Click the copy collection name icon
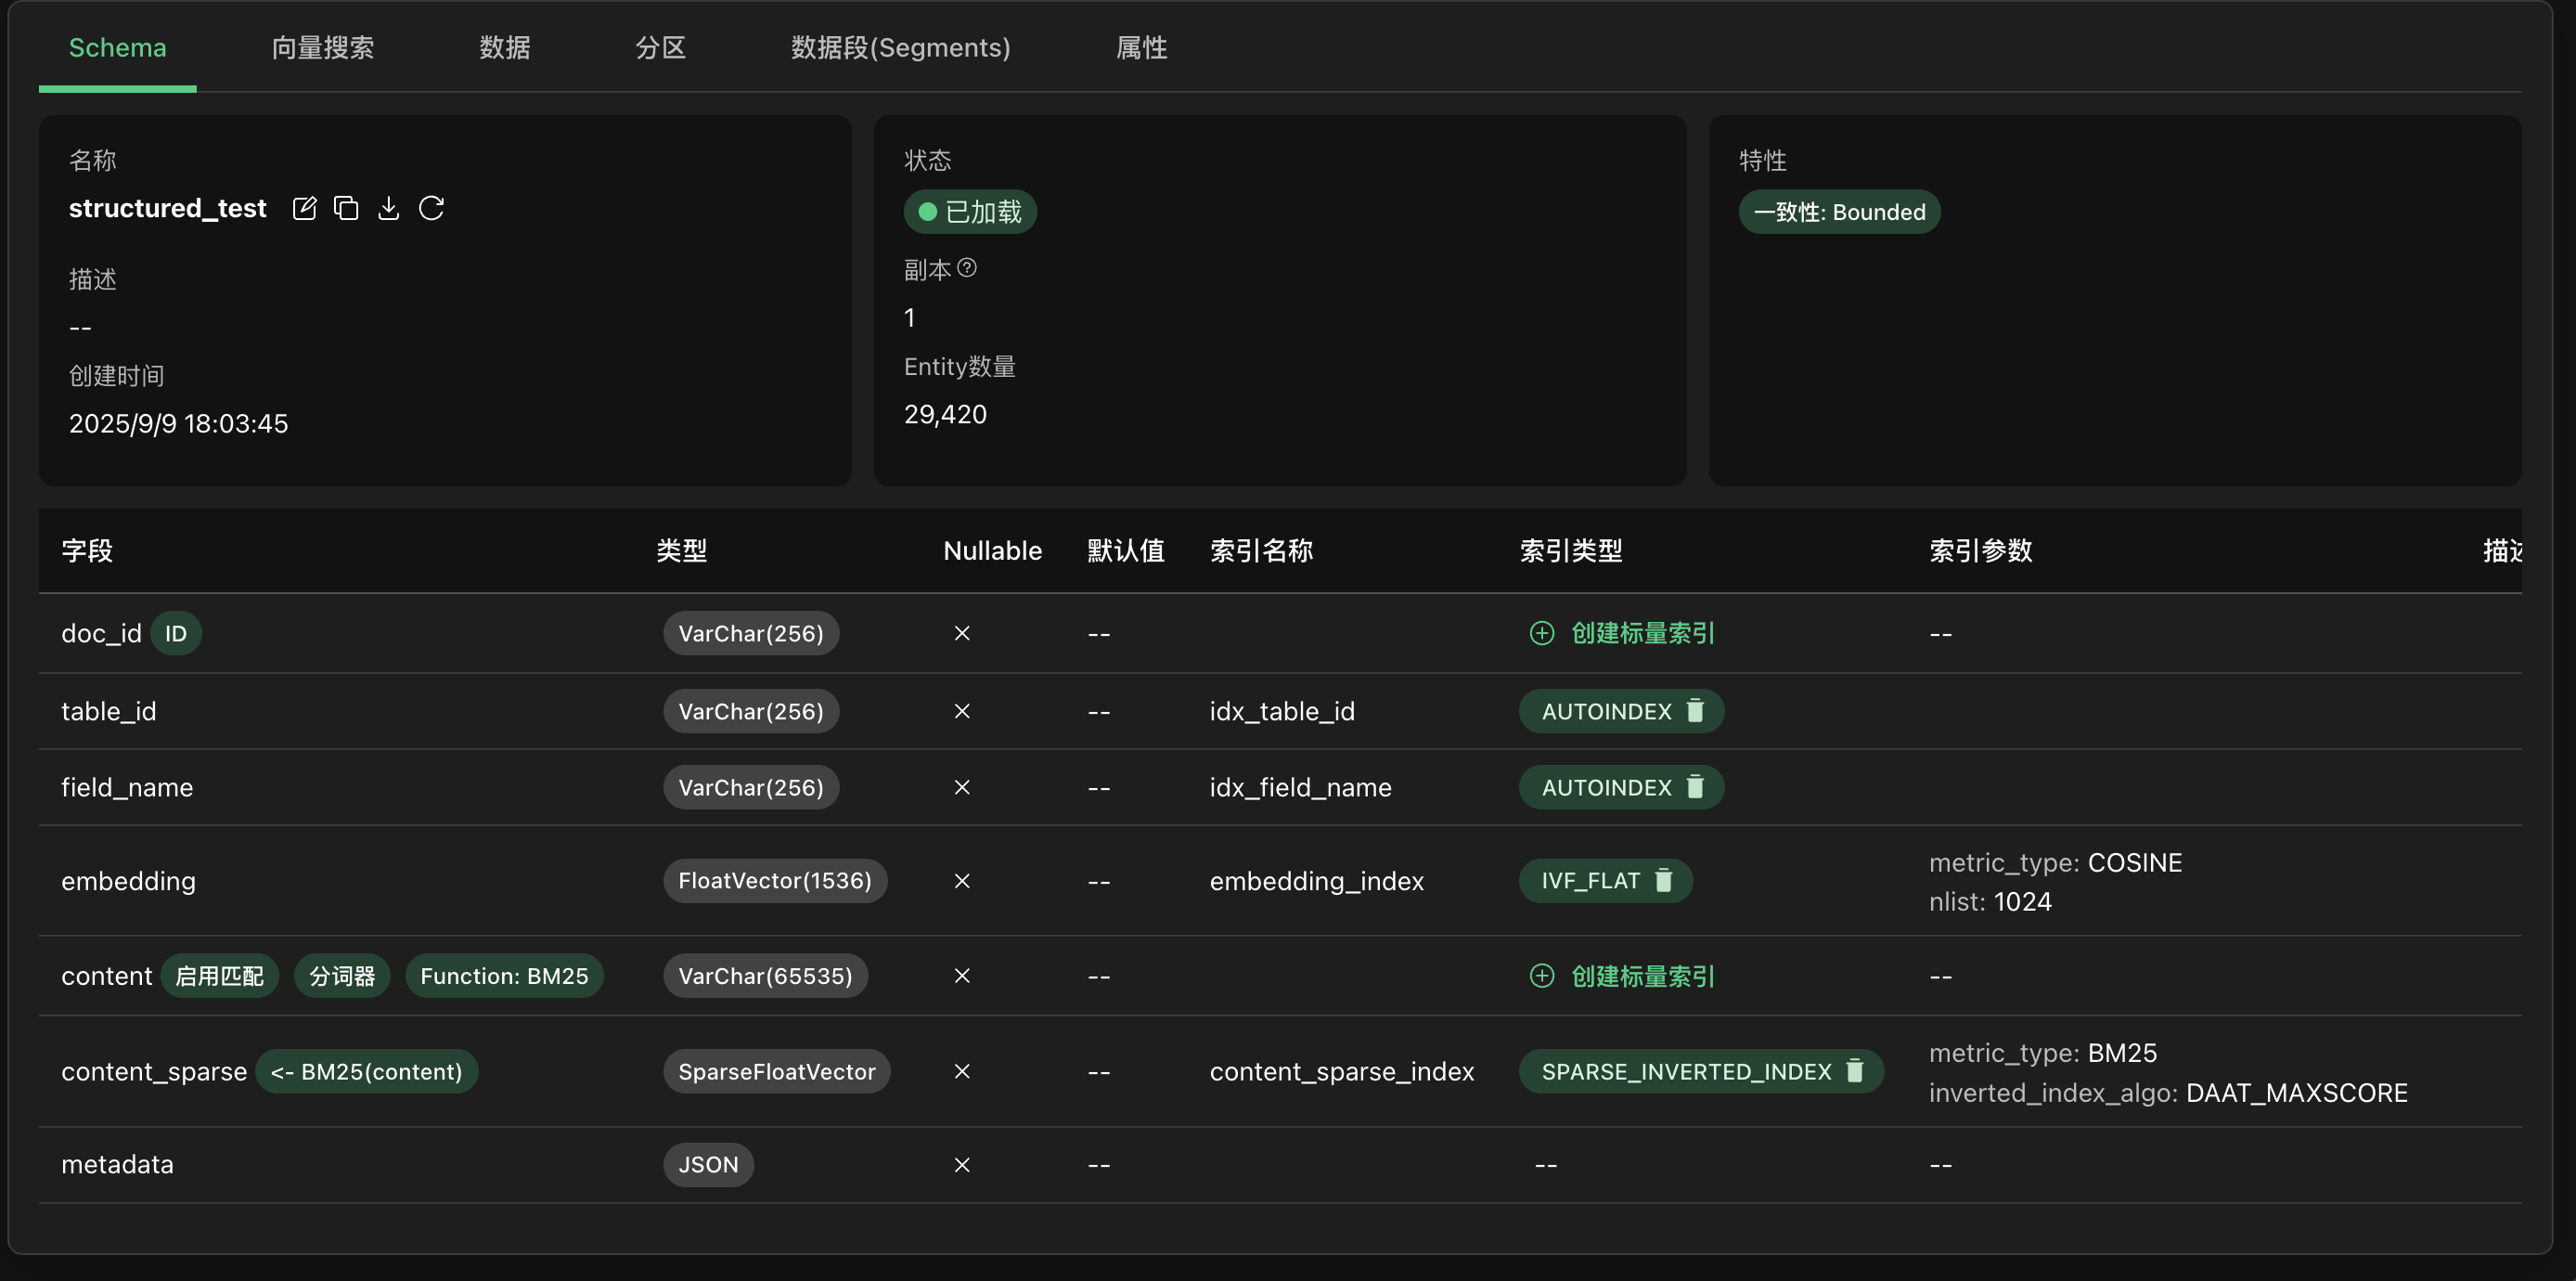2576x1281 pixels. (346, 208)
